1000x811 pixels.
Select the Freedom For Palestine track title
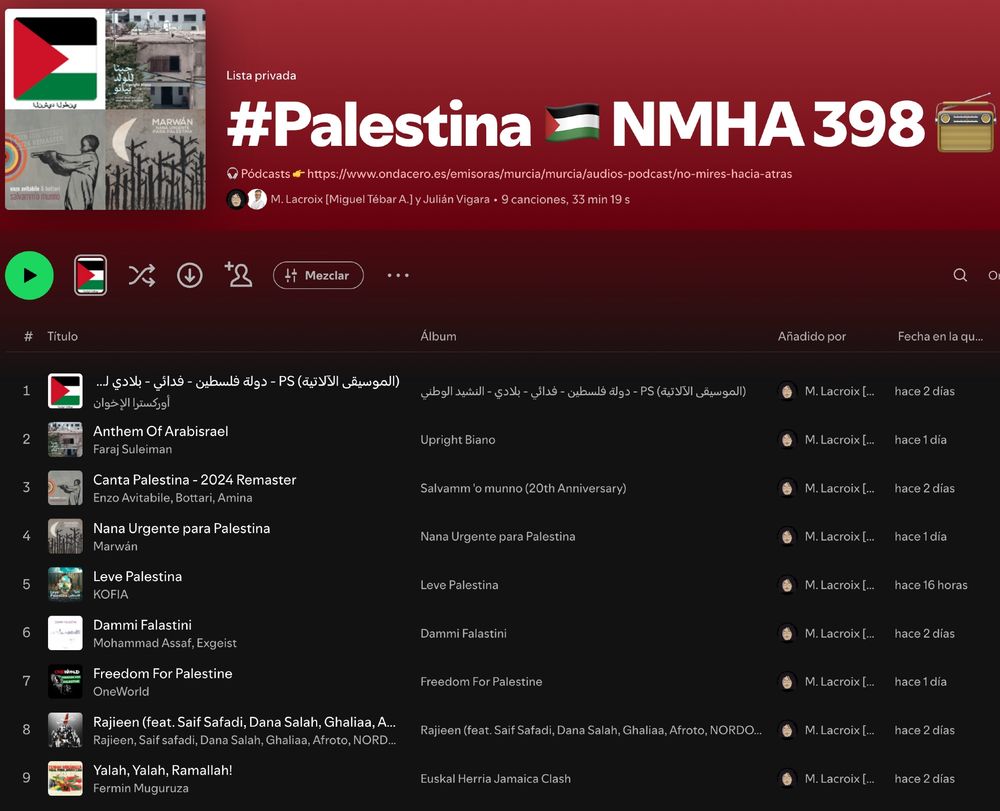(163, 674)
